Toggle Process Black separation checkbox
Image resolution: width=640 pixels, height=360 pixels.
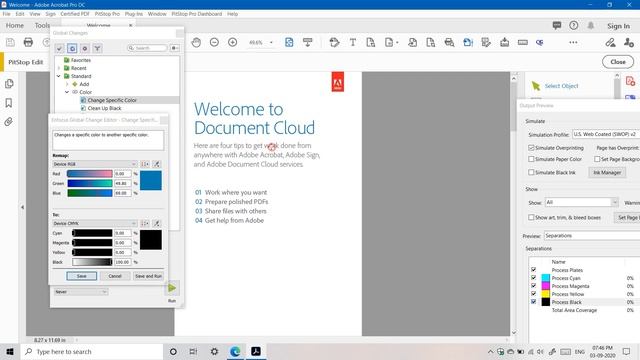pos(533,302)
